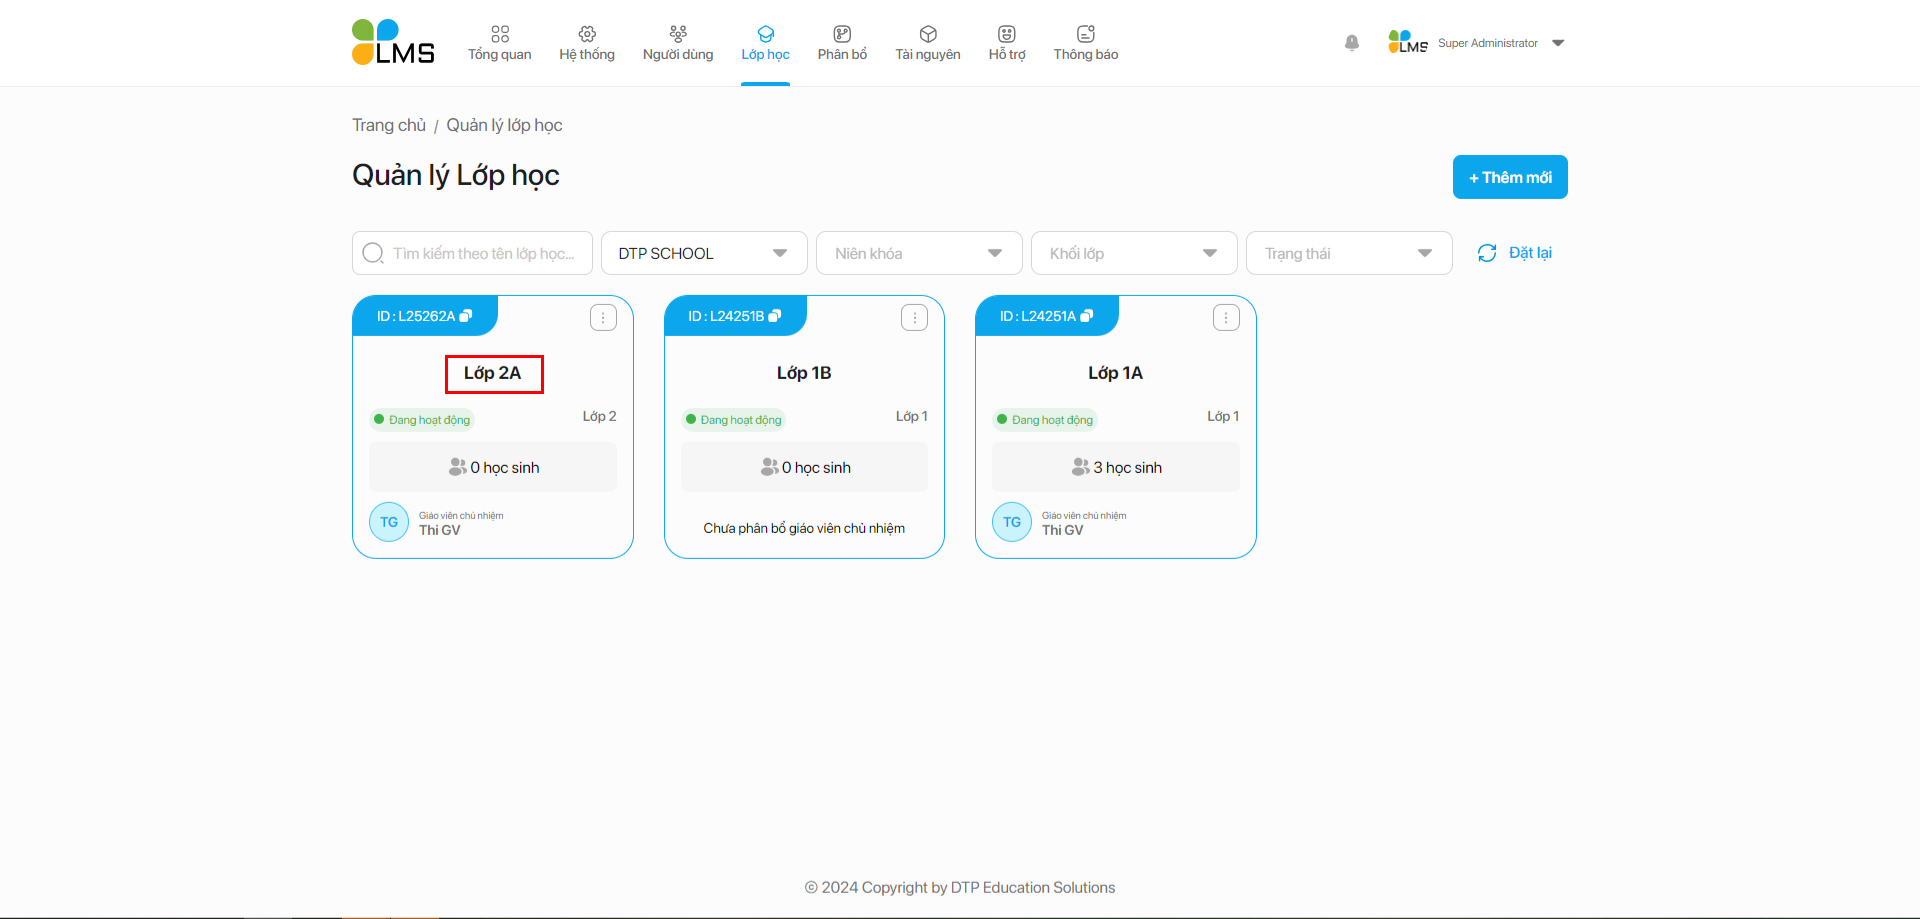1920x919 pixels.
Task: Open the three-dot menu on Lớp 1A card
Action: 1226,318
